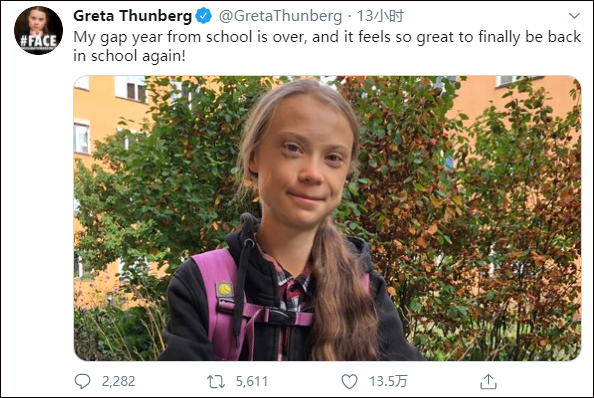The height and width of the screenshot is (398, 594).
Task: Like the tweet with the heart icon
Action: (x=349, y=381)
